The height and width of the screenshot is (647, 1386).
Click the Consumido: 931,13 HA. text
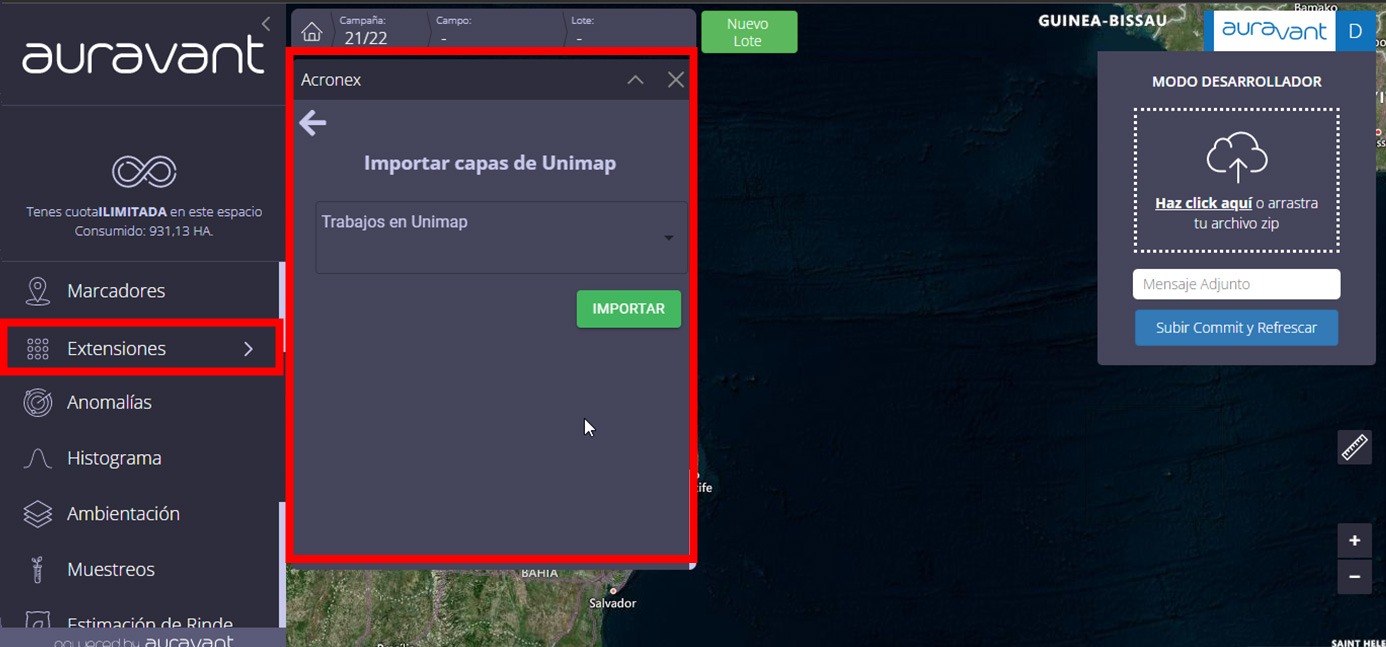[144, 231]
